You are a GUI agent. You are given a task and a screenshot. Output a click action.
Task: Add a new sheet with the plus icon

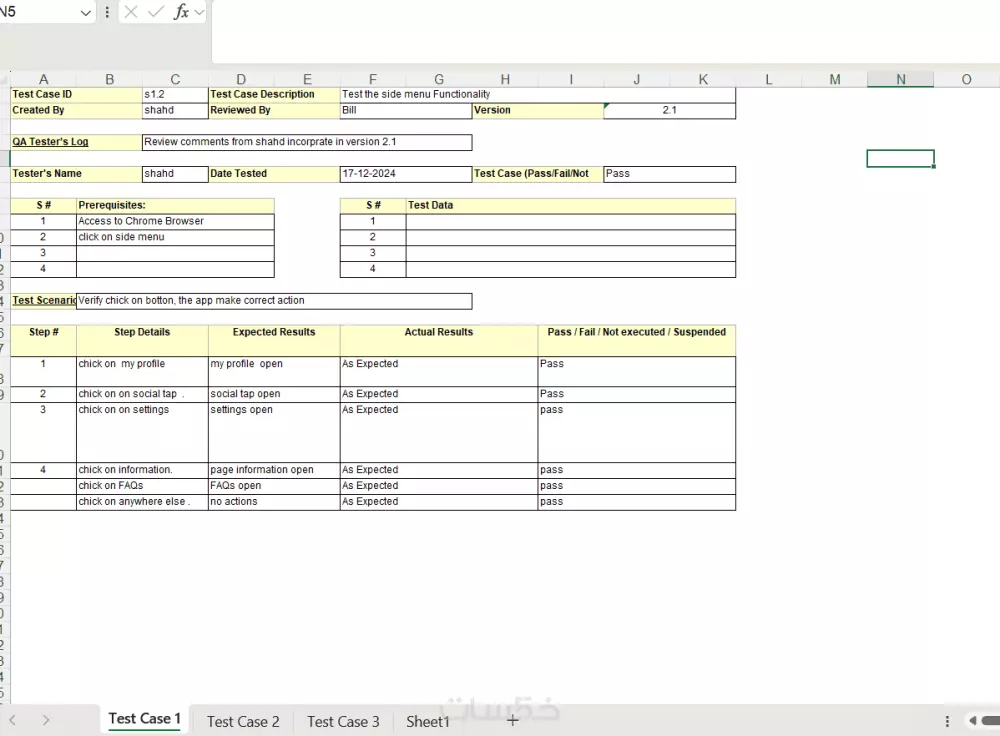point(512,721)
